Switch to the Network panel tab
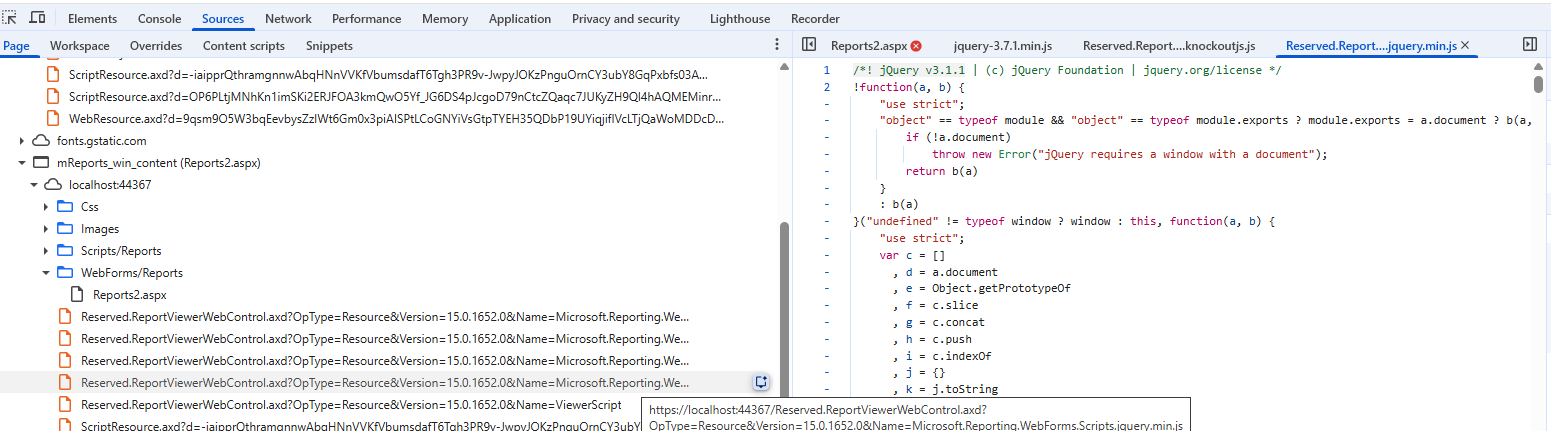 point(288,19)
